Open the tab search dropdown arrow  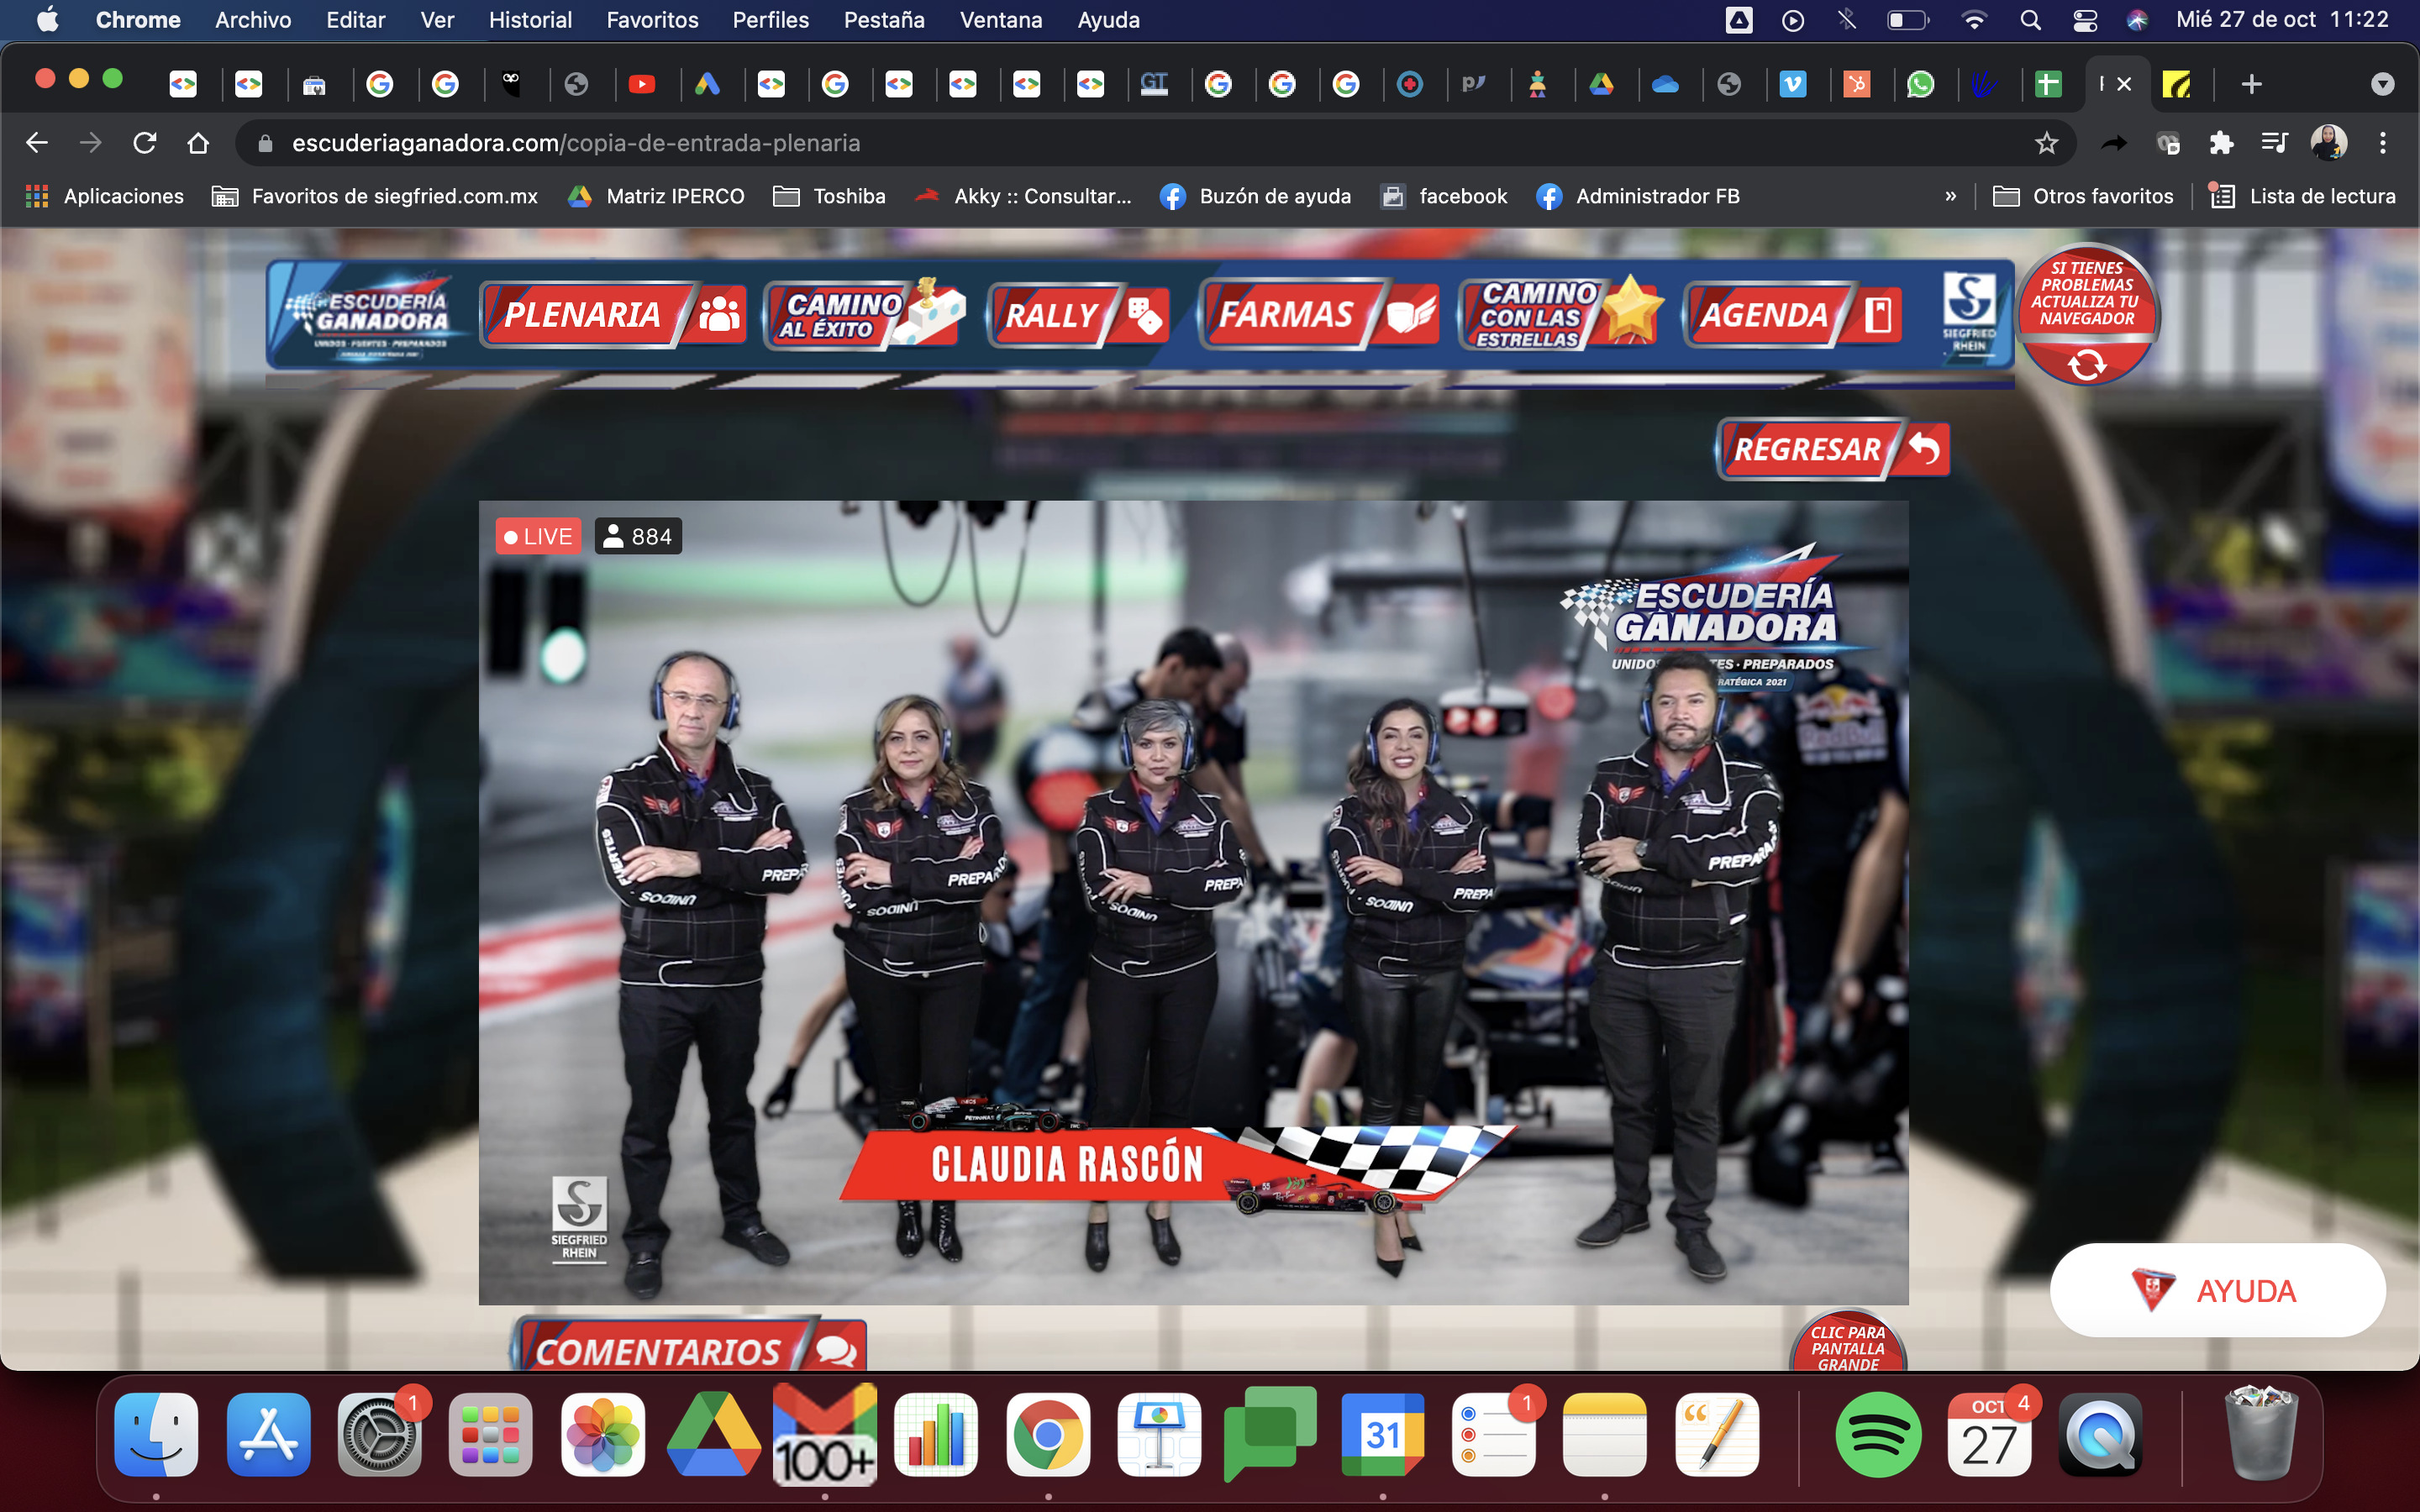tap(2382, 84)
